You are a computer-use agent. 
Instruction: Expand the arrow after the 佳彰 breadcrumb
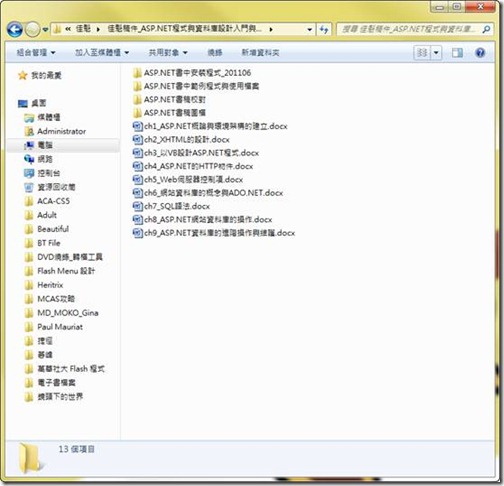98,29
